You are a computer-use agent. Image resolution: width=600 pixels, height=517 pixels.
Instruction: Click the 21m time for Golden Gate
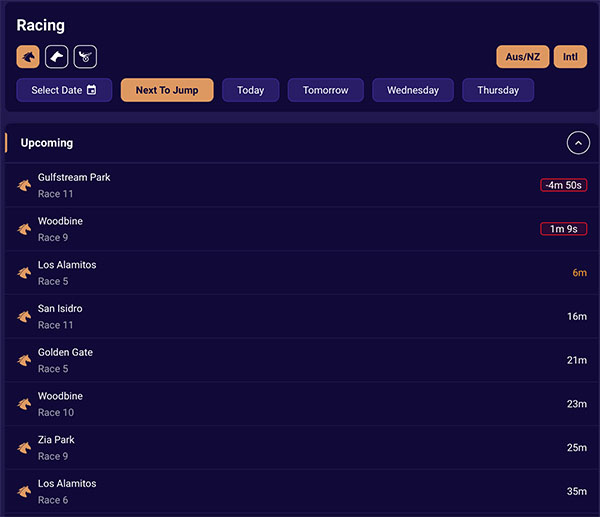(577, 360)
